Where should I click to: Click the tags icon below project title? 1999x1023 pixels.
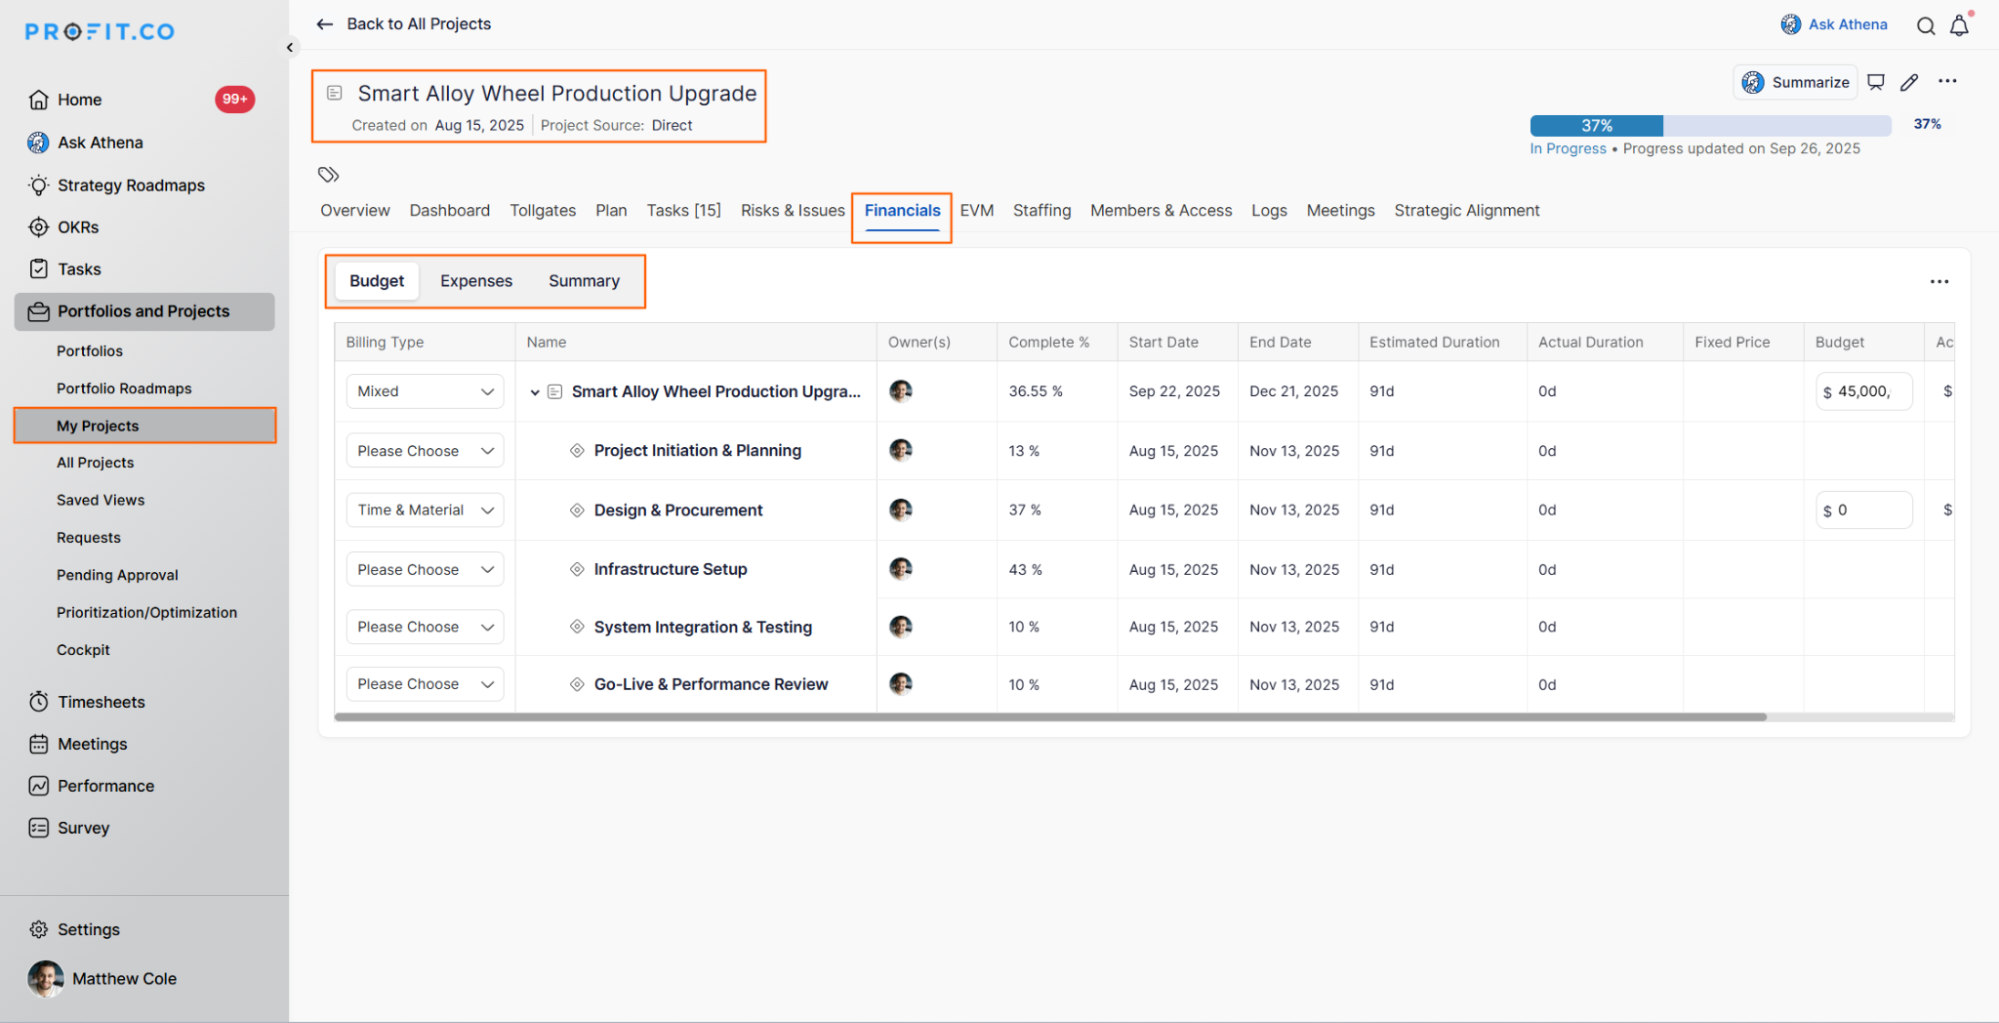[x=329, y=175]
